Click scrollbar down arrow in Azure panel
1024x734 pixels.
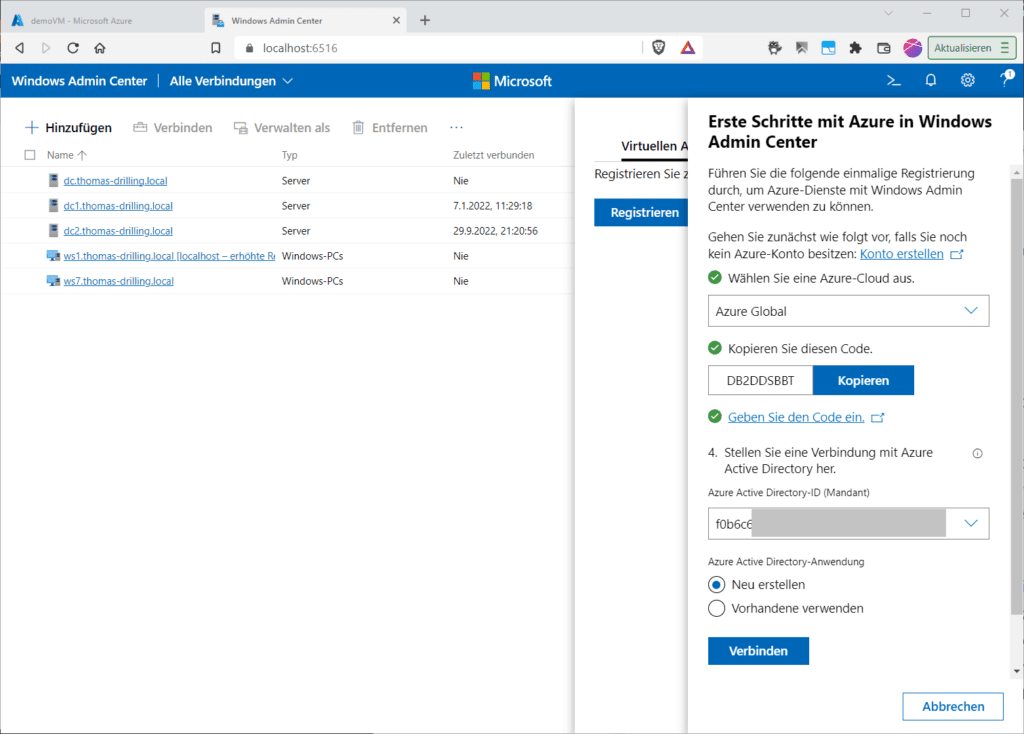coord(1016,671)
